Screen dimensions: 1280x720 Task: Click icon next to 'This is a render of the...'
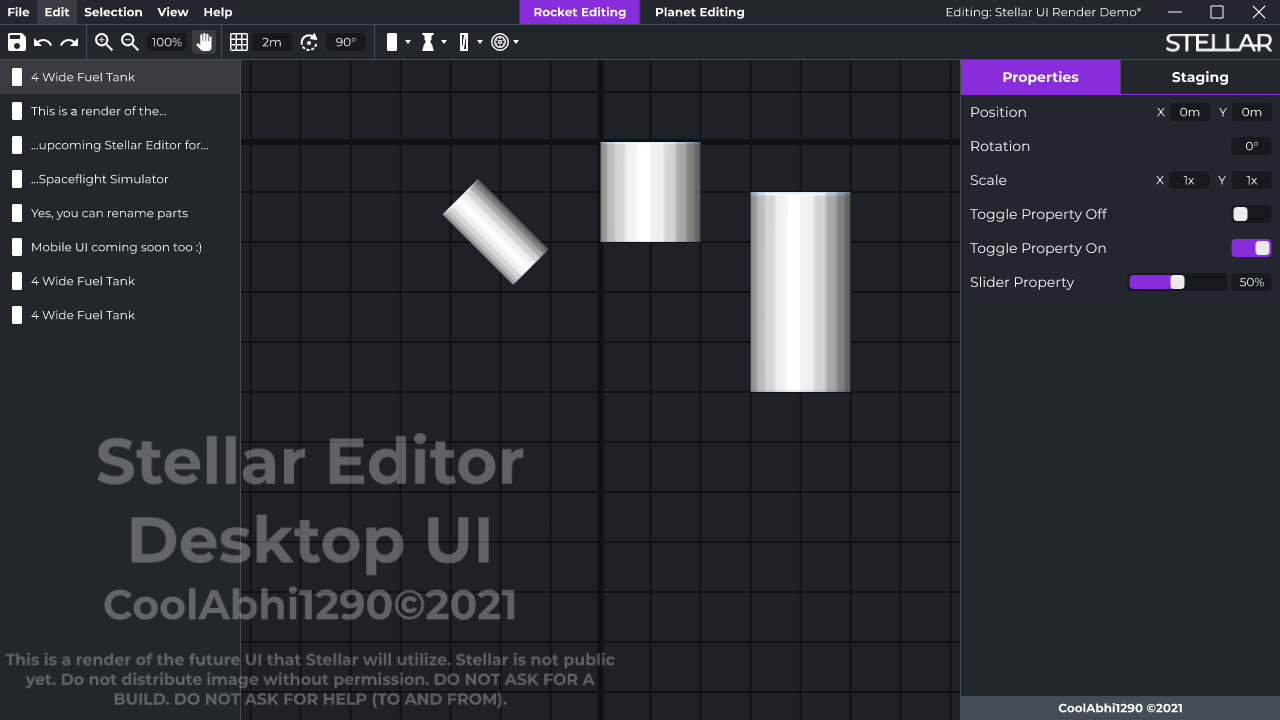pos(17,111)
